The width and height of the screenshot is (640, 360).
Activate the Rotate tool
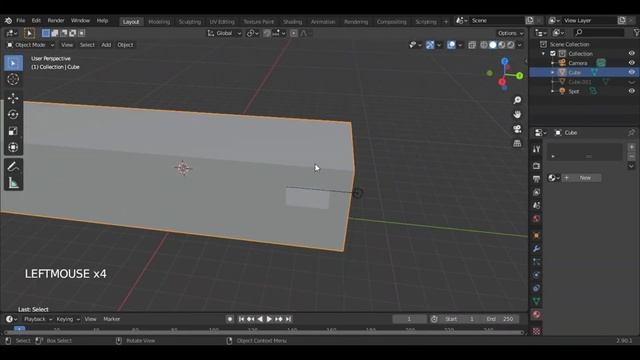(13, 115)
